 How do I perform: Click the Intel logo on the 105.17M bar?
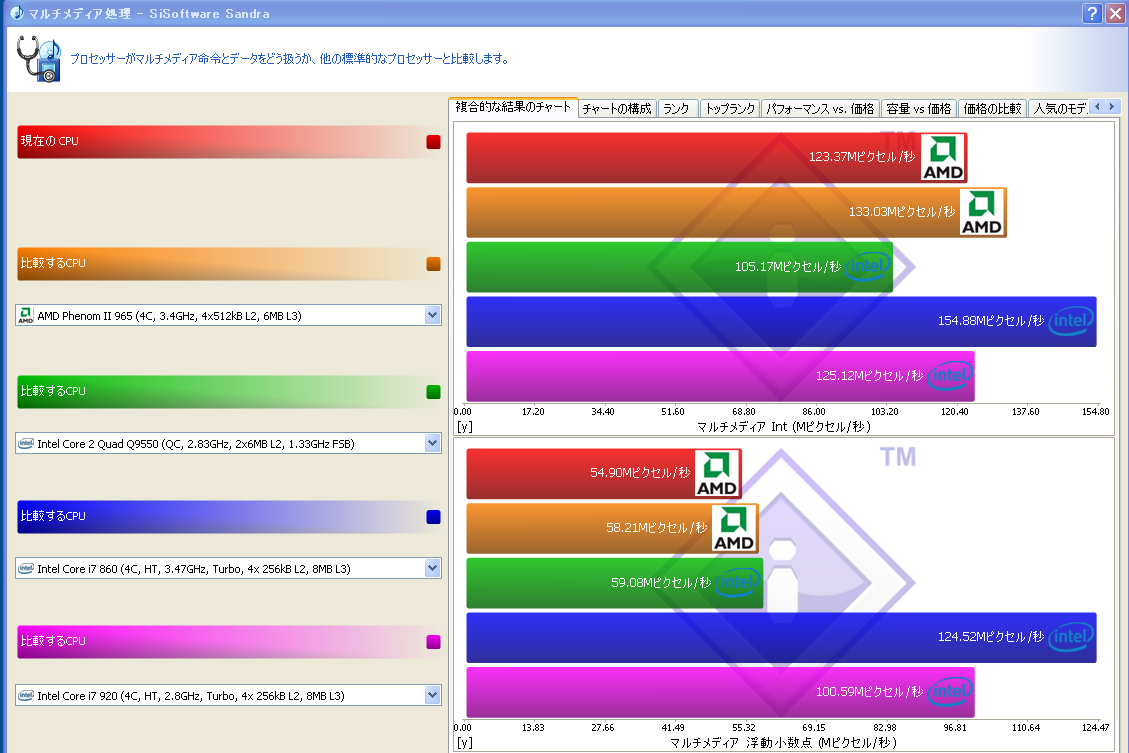[x=868, y=266]
